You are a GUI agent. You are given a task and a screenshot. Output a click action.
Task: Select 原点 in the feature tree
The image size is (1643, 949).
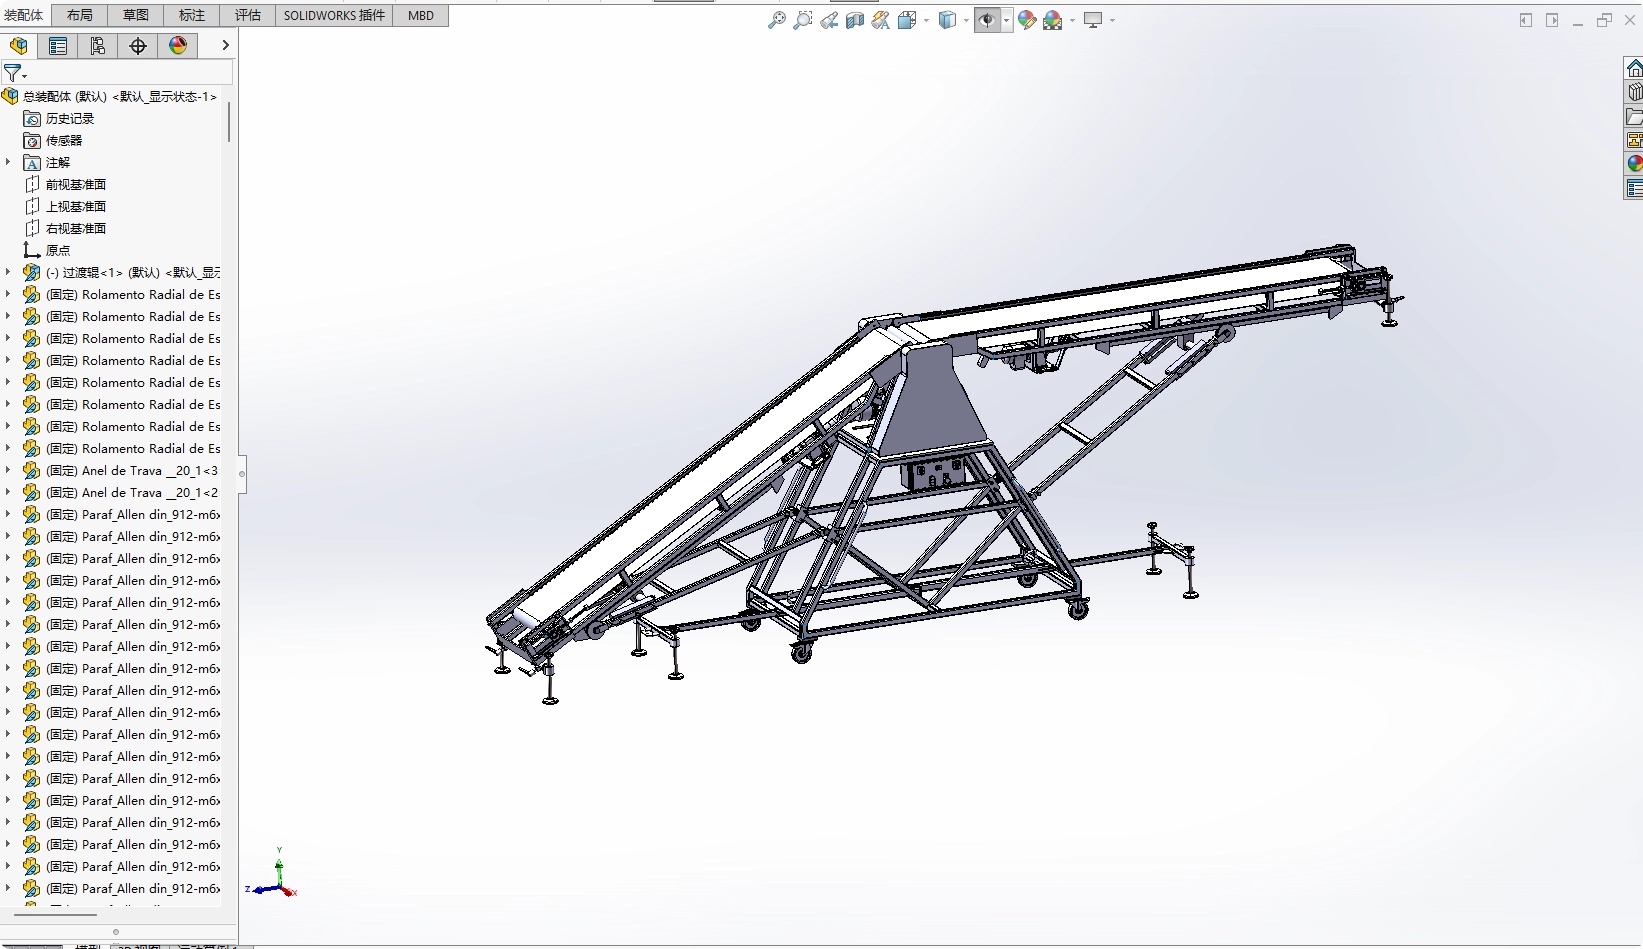coord(47,250)
